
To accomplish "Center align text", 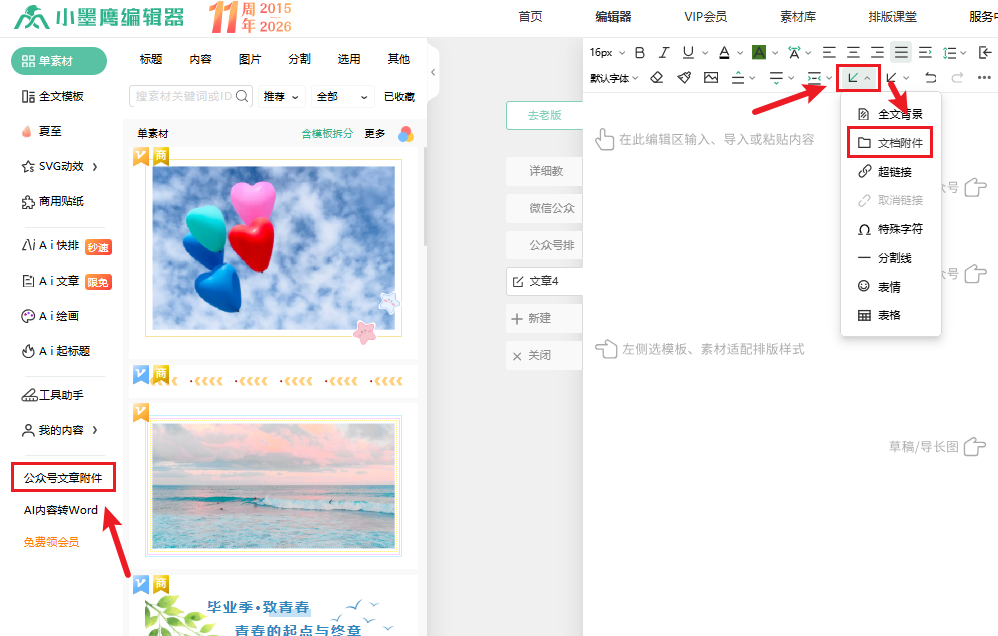I will (854, 52).
